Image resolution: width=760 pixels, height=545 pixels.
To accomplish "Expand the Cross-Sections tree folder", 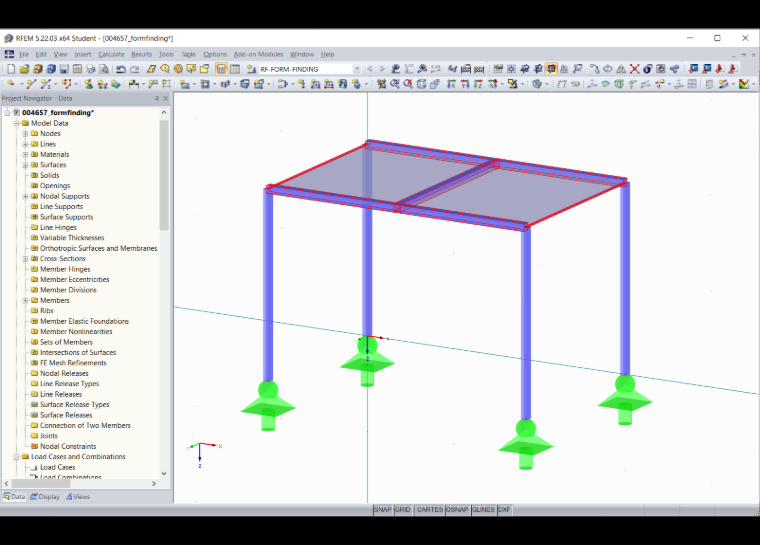I will click(25, 258).
